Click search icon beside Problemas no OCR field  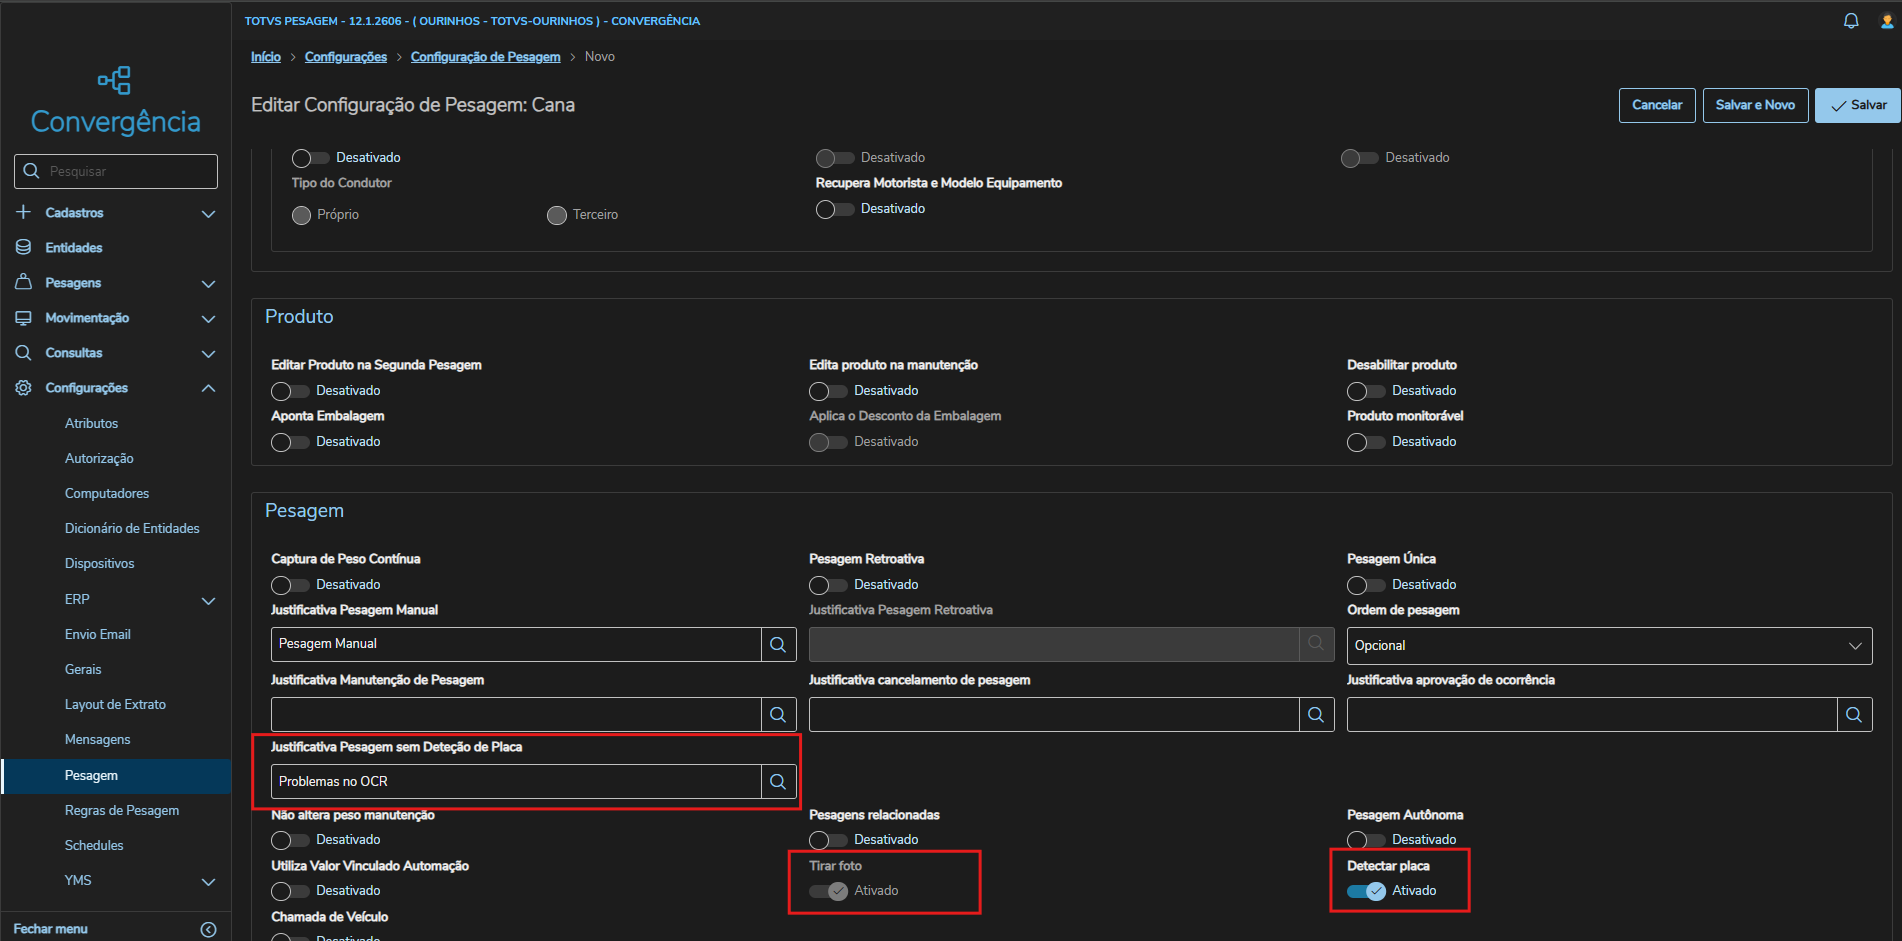click(778, 782)
